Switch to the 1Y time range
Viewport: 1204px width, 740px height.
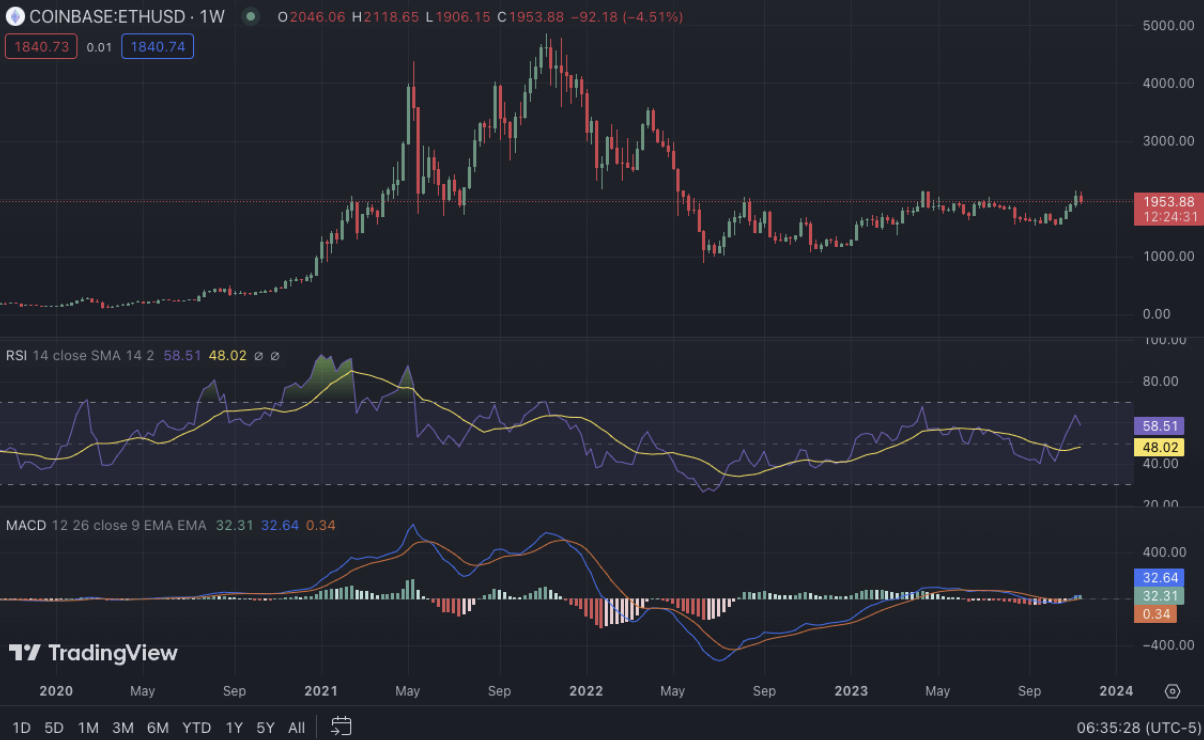click(x=234, y=727)
